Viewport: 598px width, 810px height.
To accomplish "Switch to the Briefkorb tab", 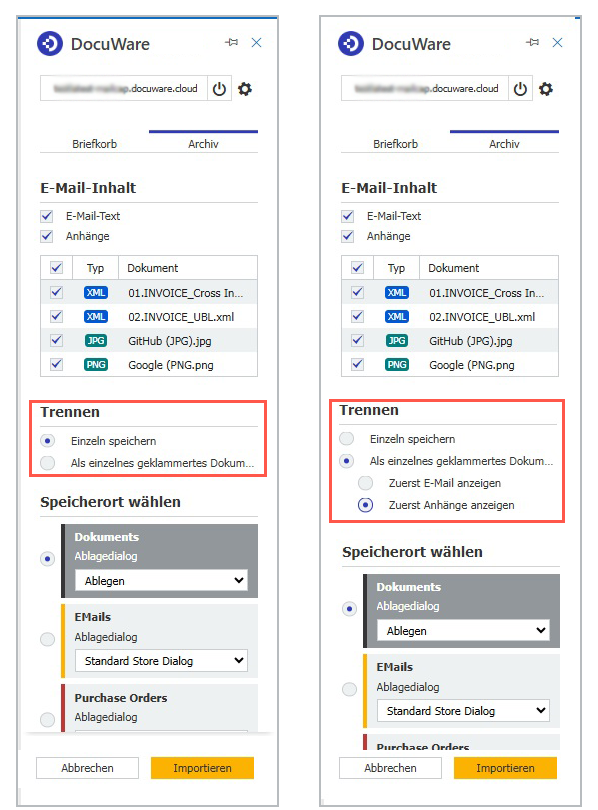I will pos(95,143).
